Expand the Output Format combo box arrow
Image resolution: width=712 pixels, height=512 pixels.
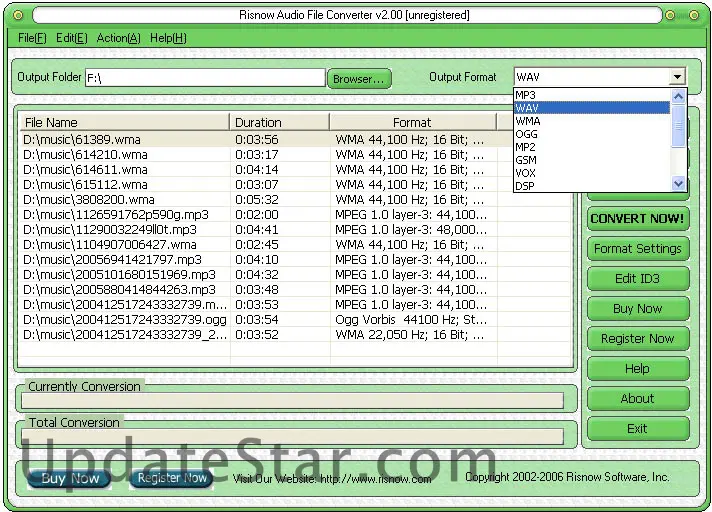pos(677,77)
